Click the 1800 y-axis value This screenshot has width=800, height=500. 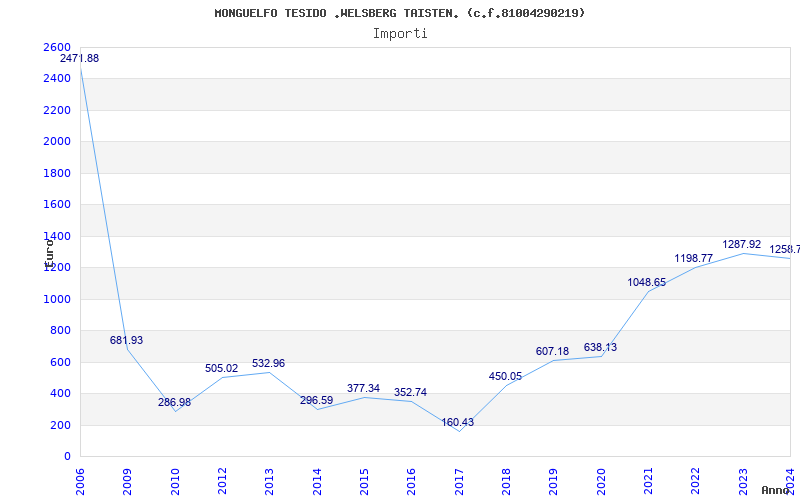pos(57,173)
